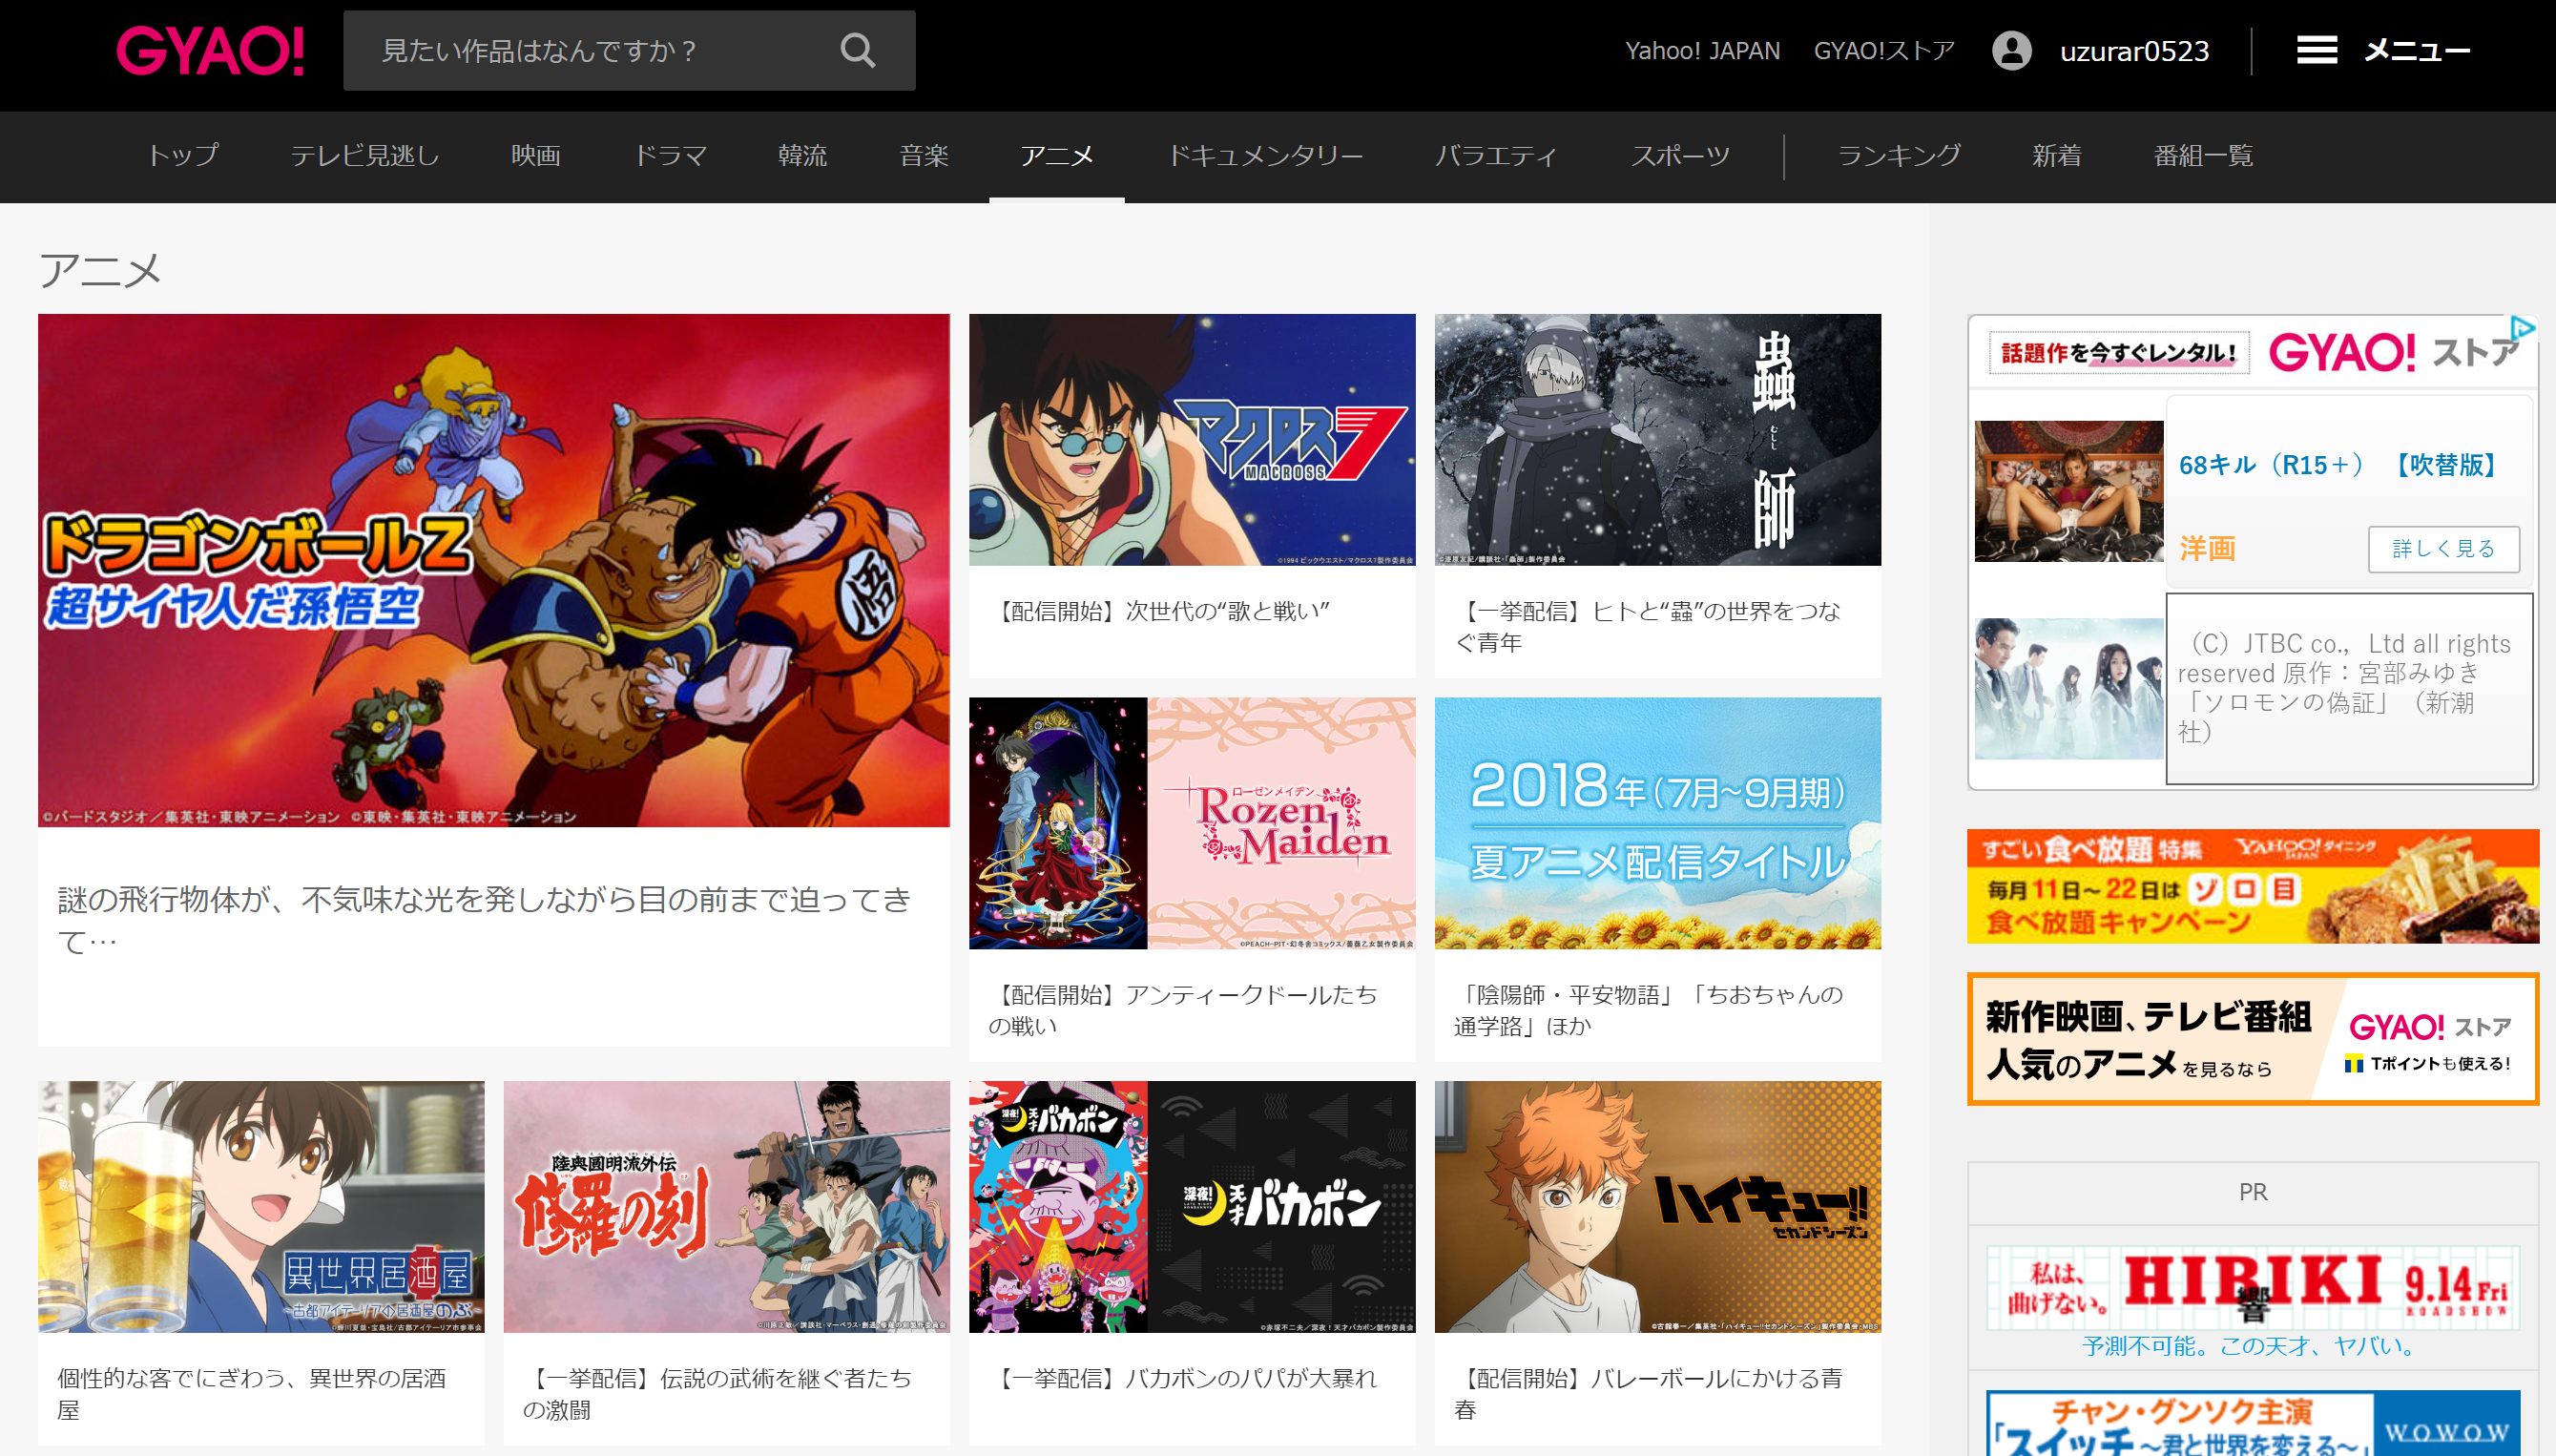Viewport: 2556px width, 1456px height.
Task: Open the 蟲師 thumbnail
Action: click(1657, 440)
